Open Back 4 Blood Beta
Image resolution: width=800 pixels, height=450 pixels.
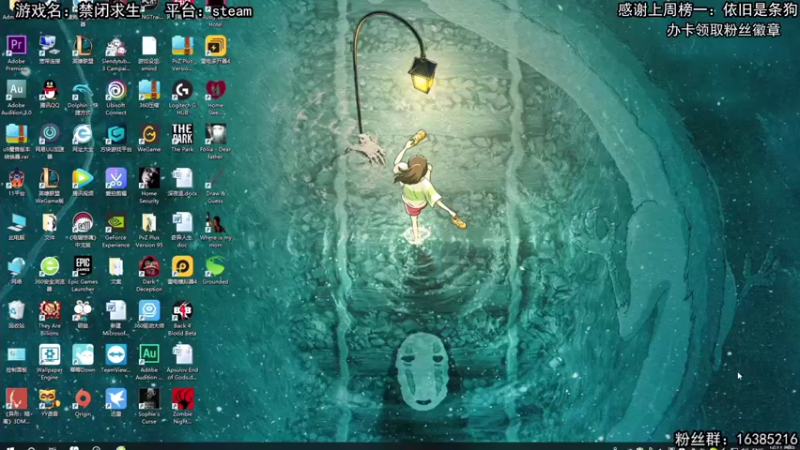point(182,310)
